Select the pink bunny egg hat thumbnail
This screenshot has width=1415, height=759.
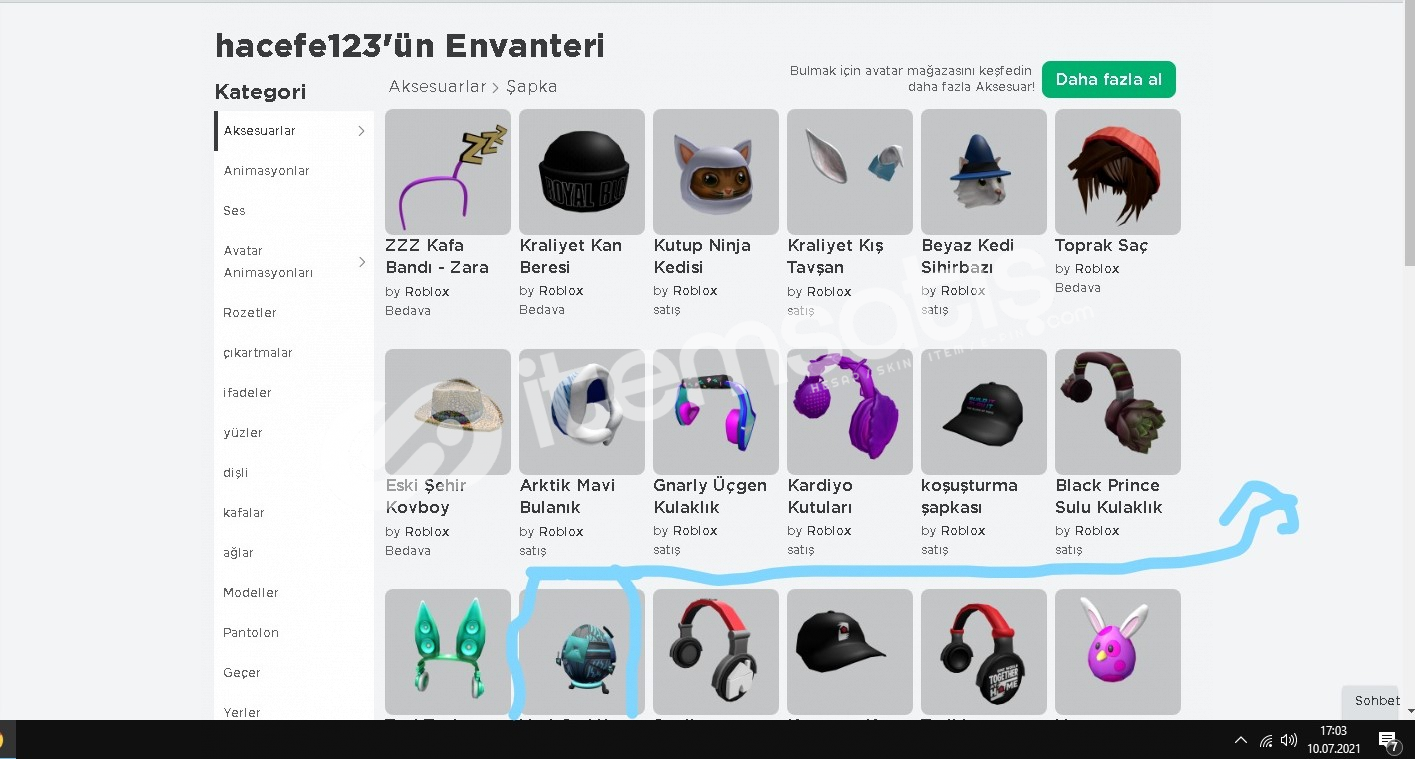click(1118, 652)
